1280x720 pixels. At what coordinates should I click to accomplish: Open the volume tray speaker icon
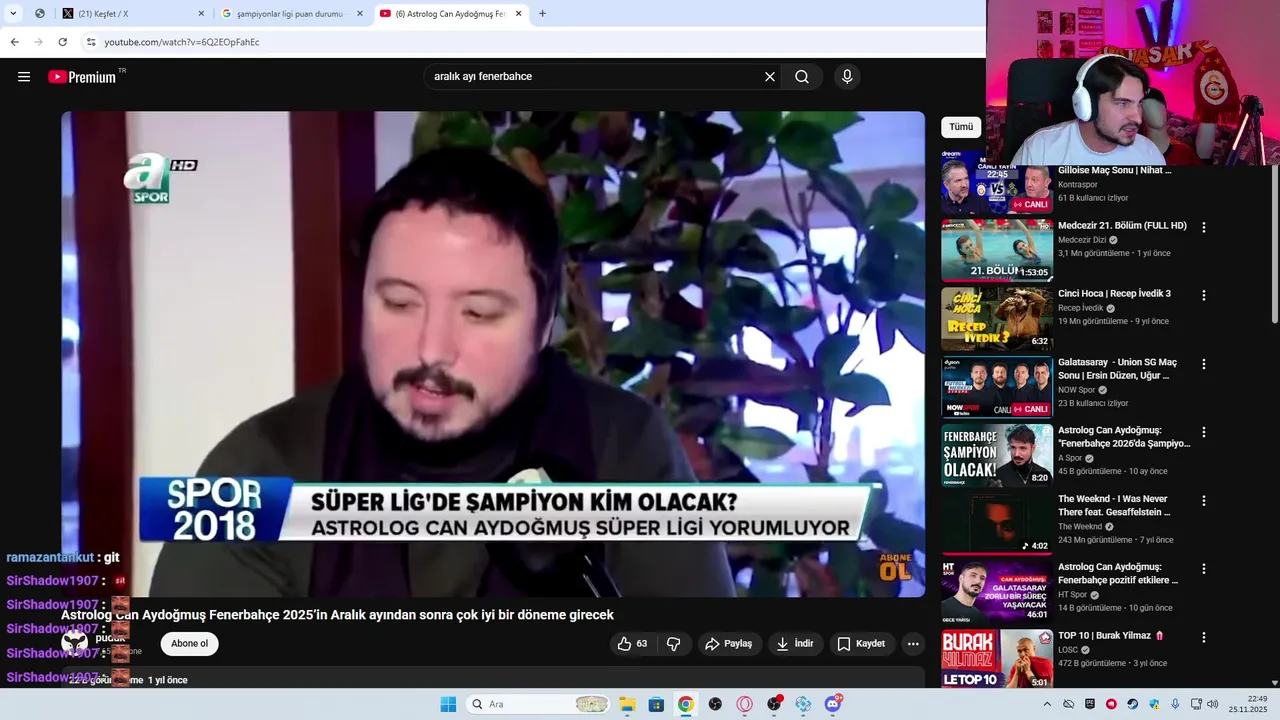[1213, 704]
